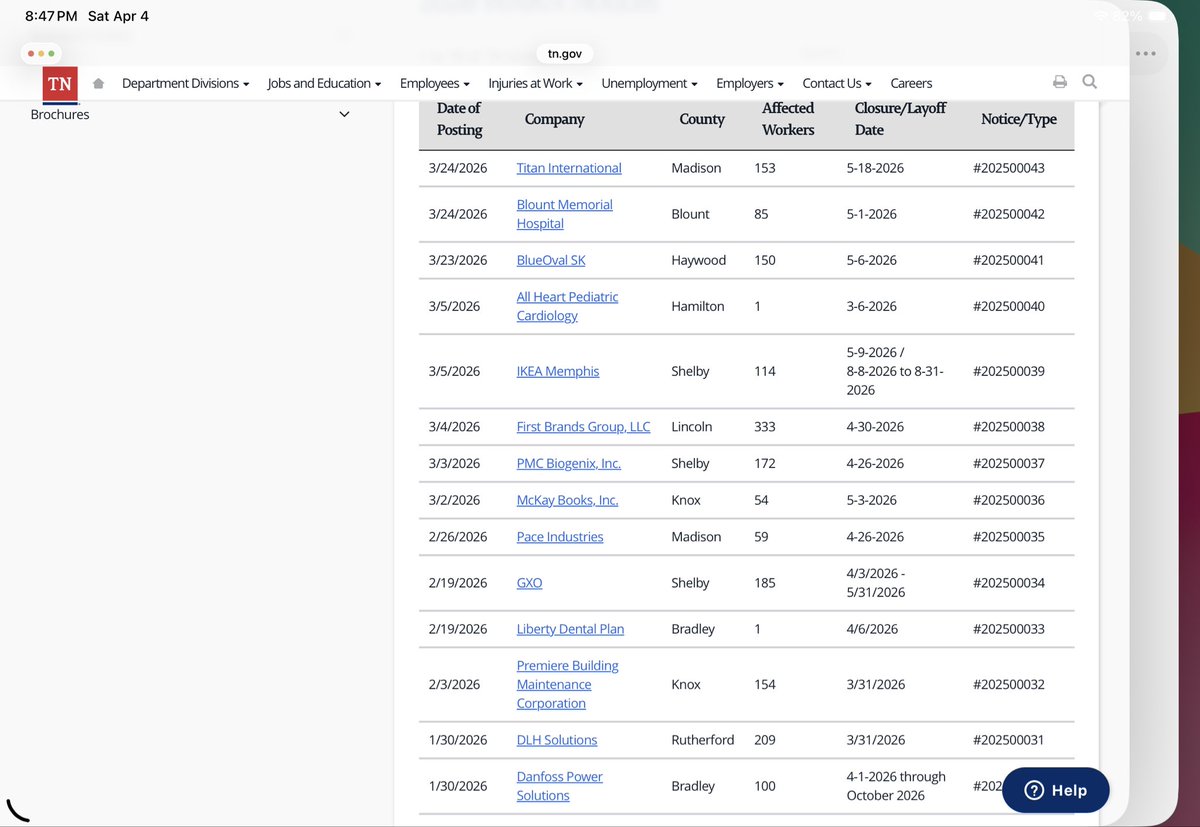Open the more options ellipsis at right edge
The height and width of the screenshot is (827, 1200).
(x=1146, y=53)
